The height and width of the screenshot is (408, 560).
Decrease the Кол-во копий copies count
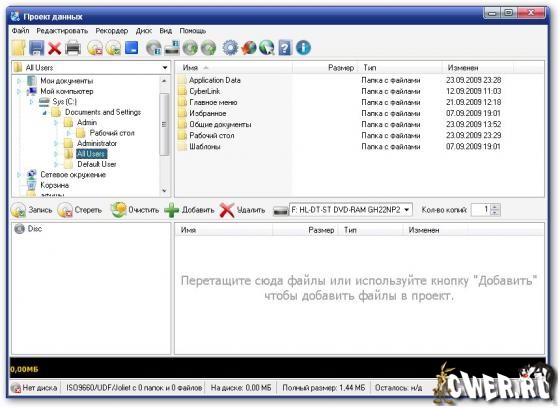(495, 213)
